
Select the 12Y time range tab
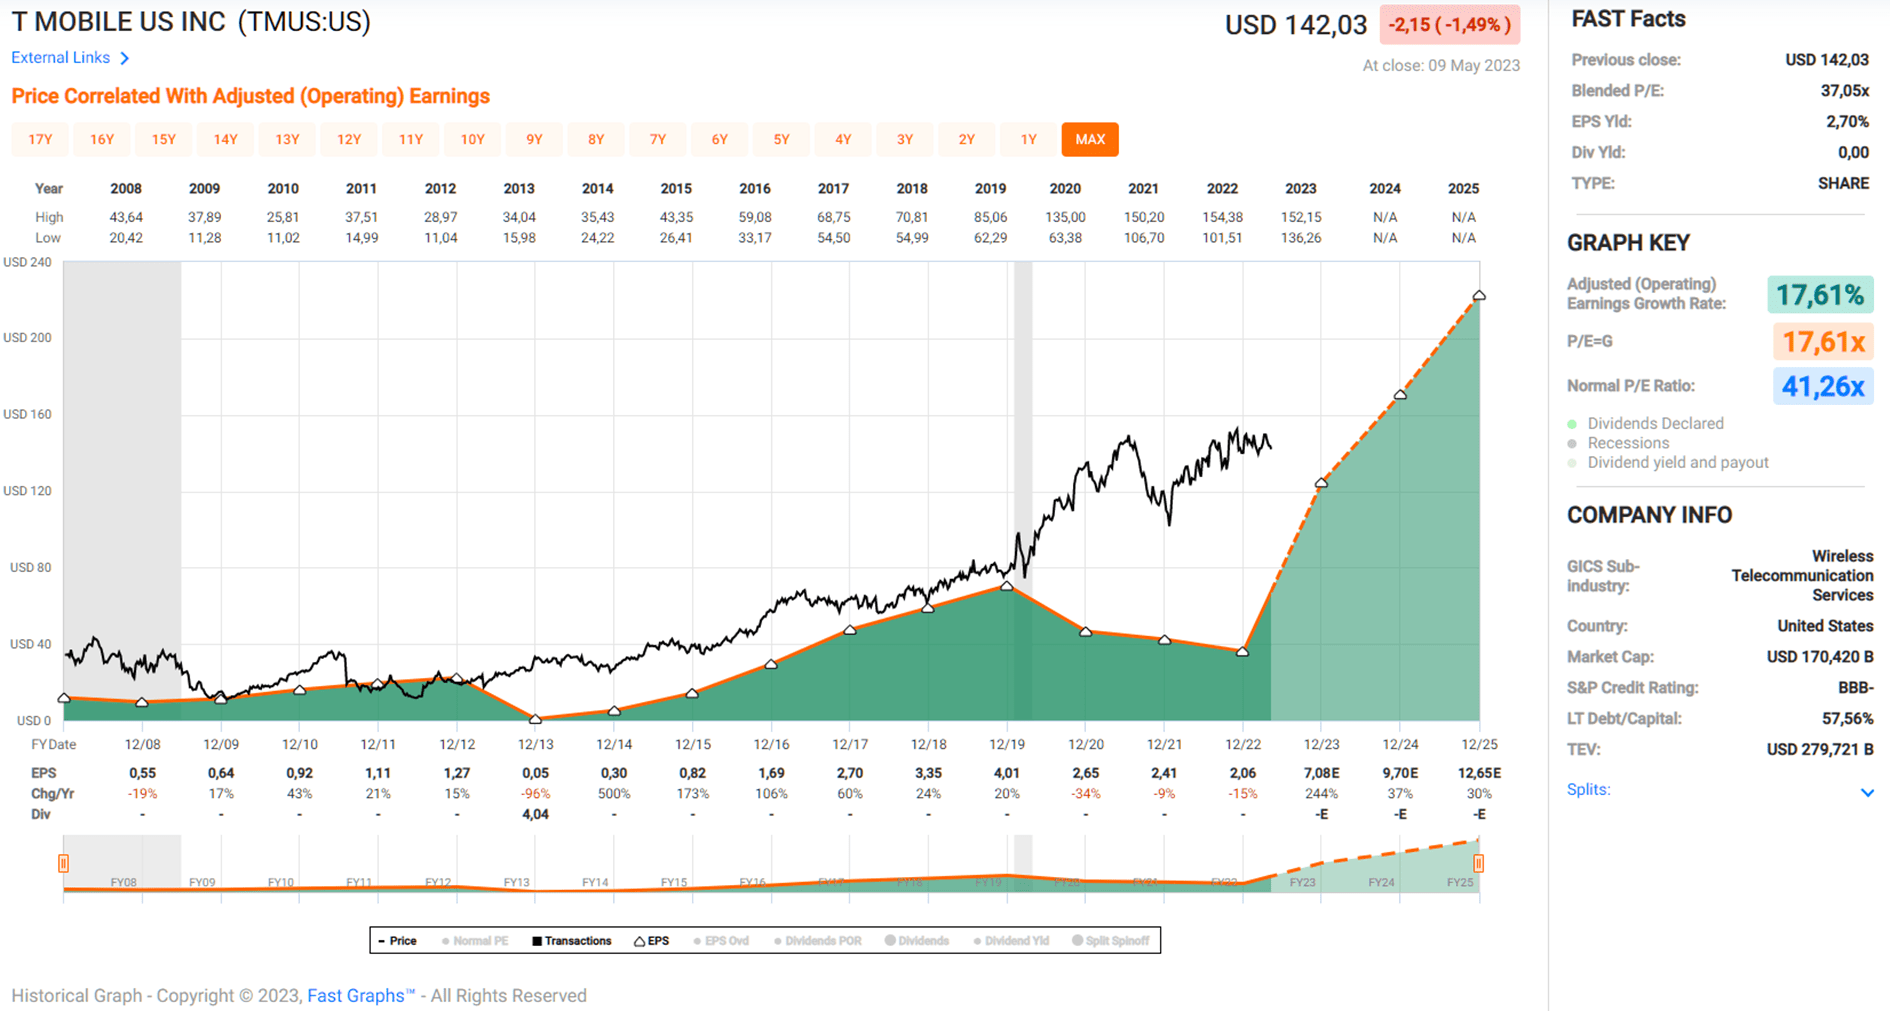click(x=349, y=139)
